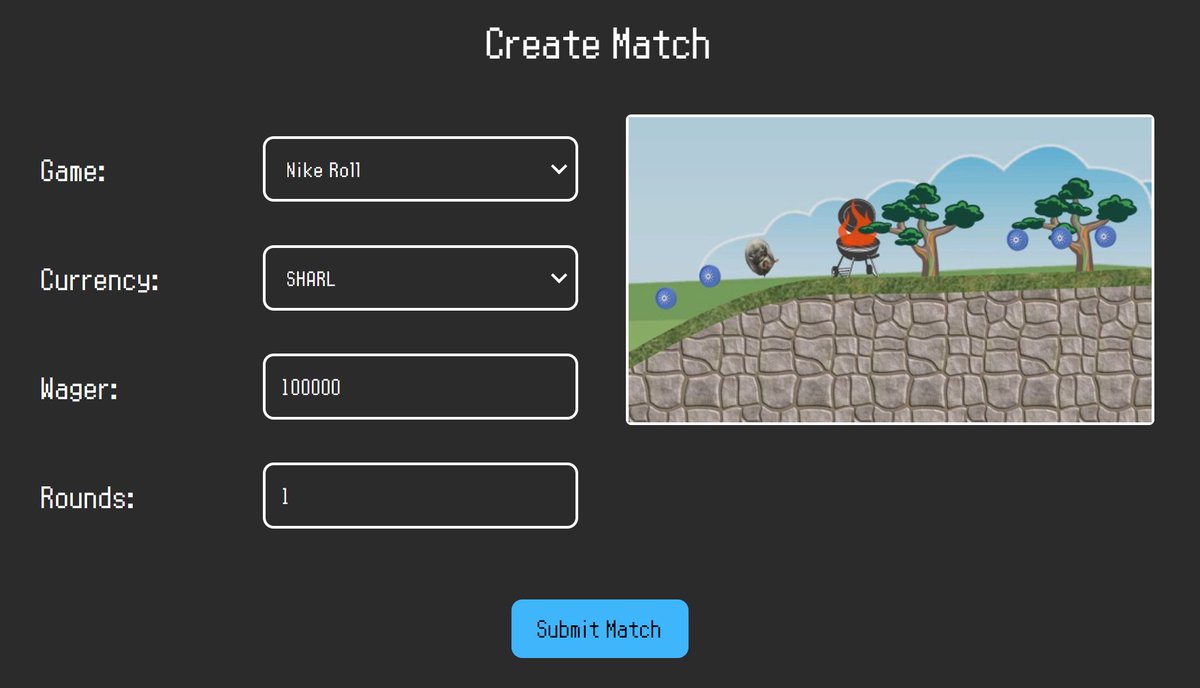The image size is (1200, 688).
Task: Click the rolling hamster character in the preview
Action: [762, 259]
